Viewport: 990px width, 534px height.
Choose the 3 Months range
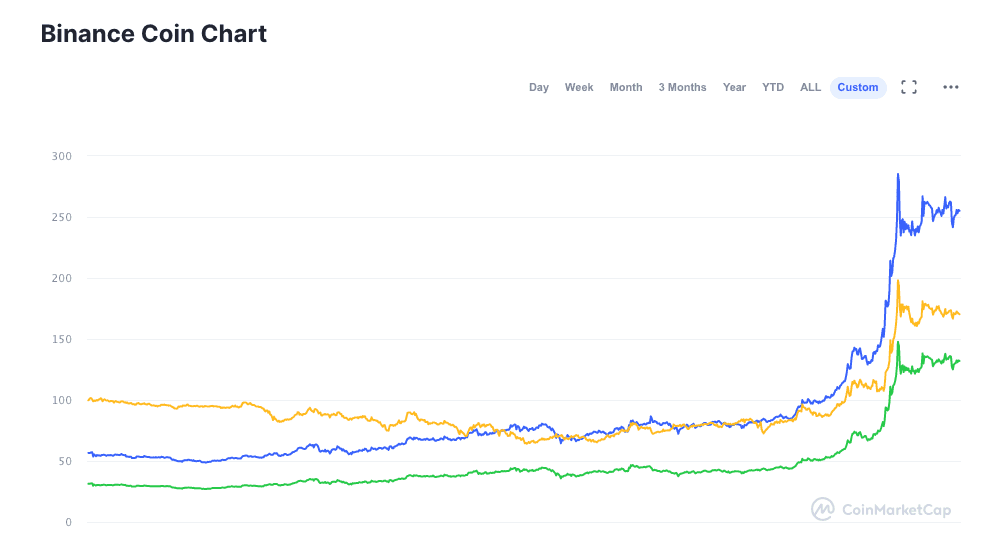click(x=682, y=87)
